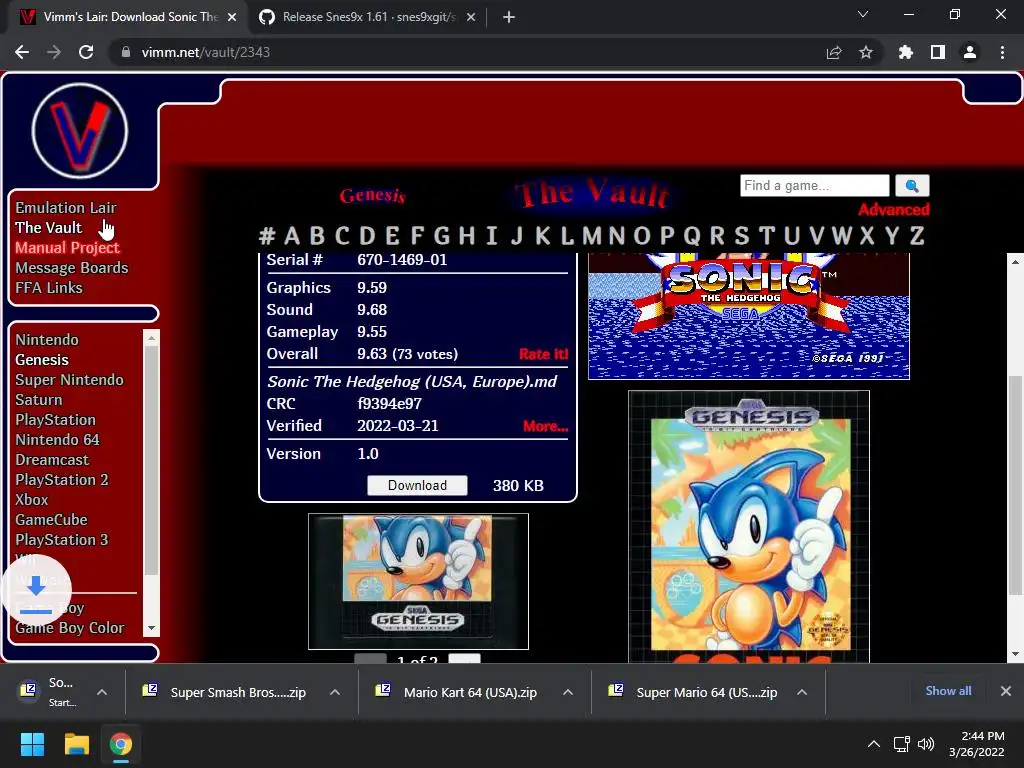Viewport: 1024px width, 768px height.
Task: Click the Sonic title screen thumbnail
Action: (x=748, y=316)
